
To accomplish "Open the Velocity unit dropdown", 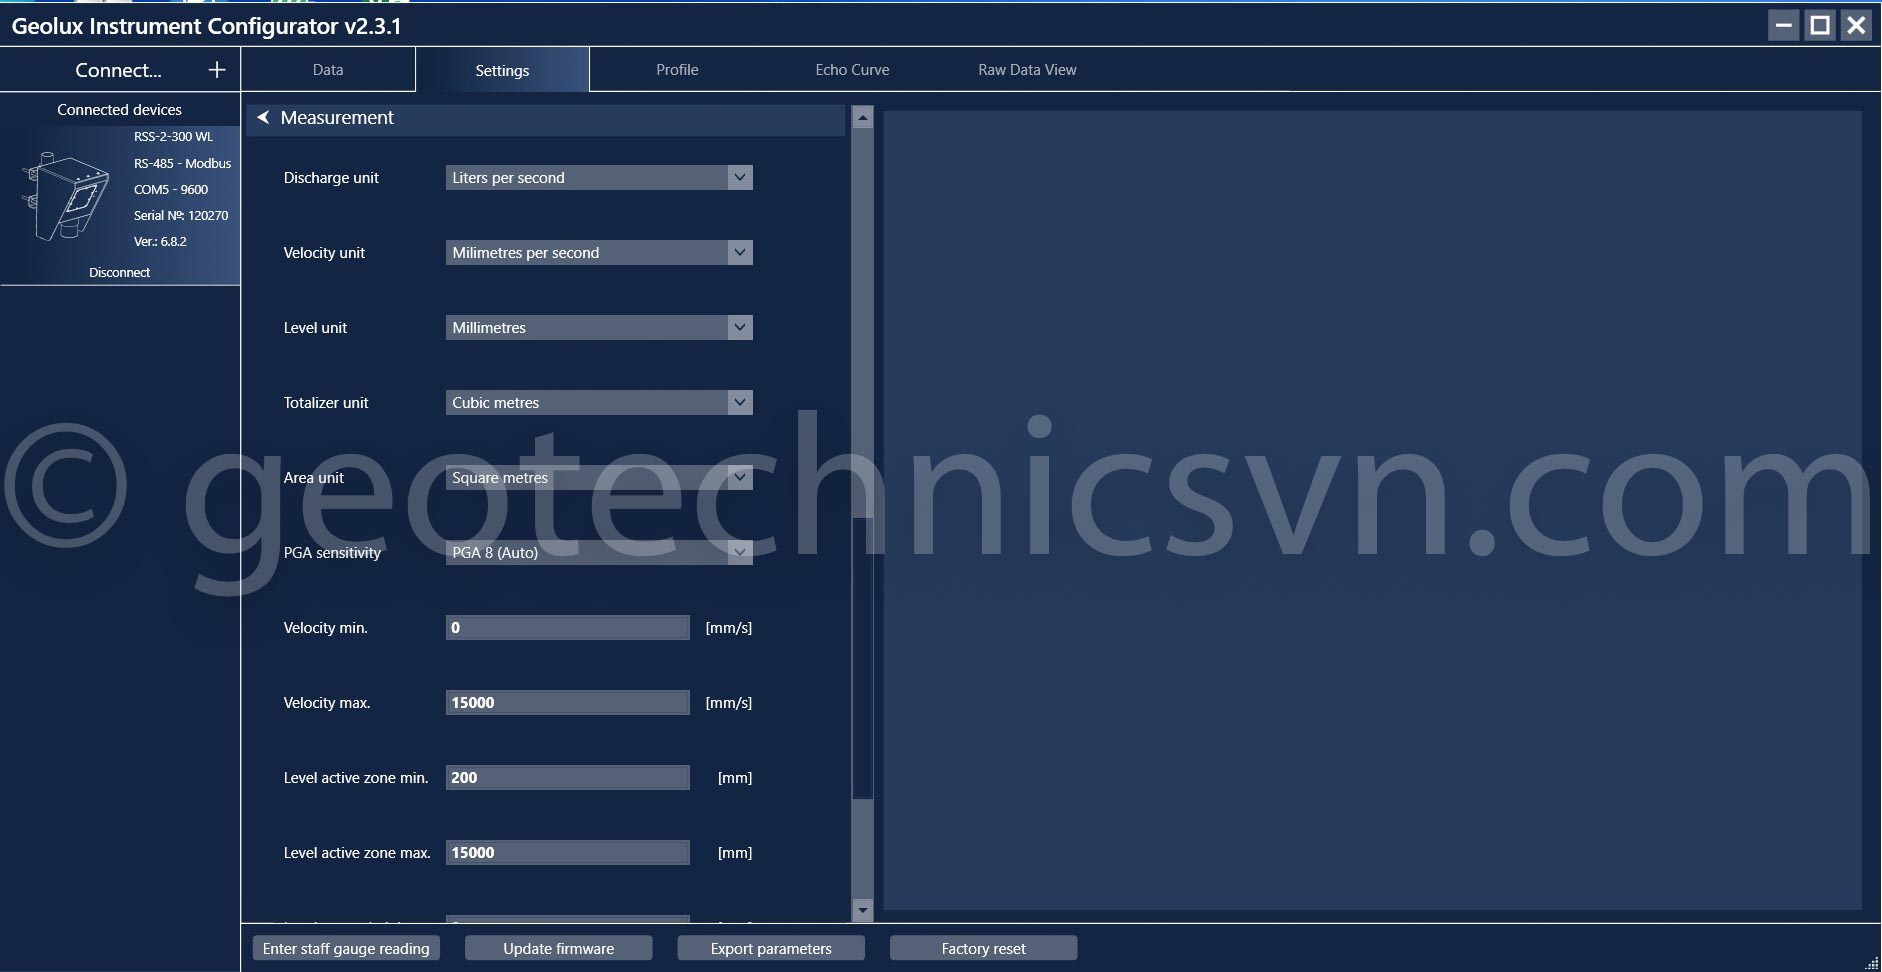I will click(739, 253).
